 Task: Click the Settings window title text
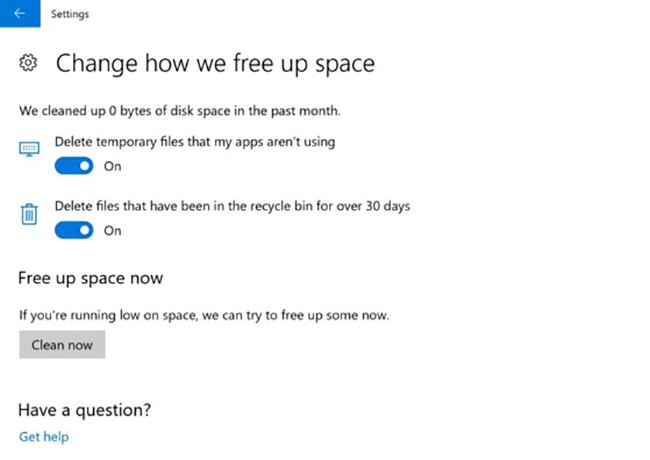click(x=71, y=14)
